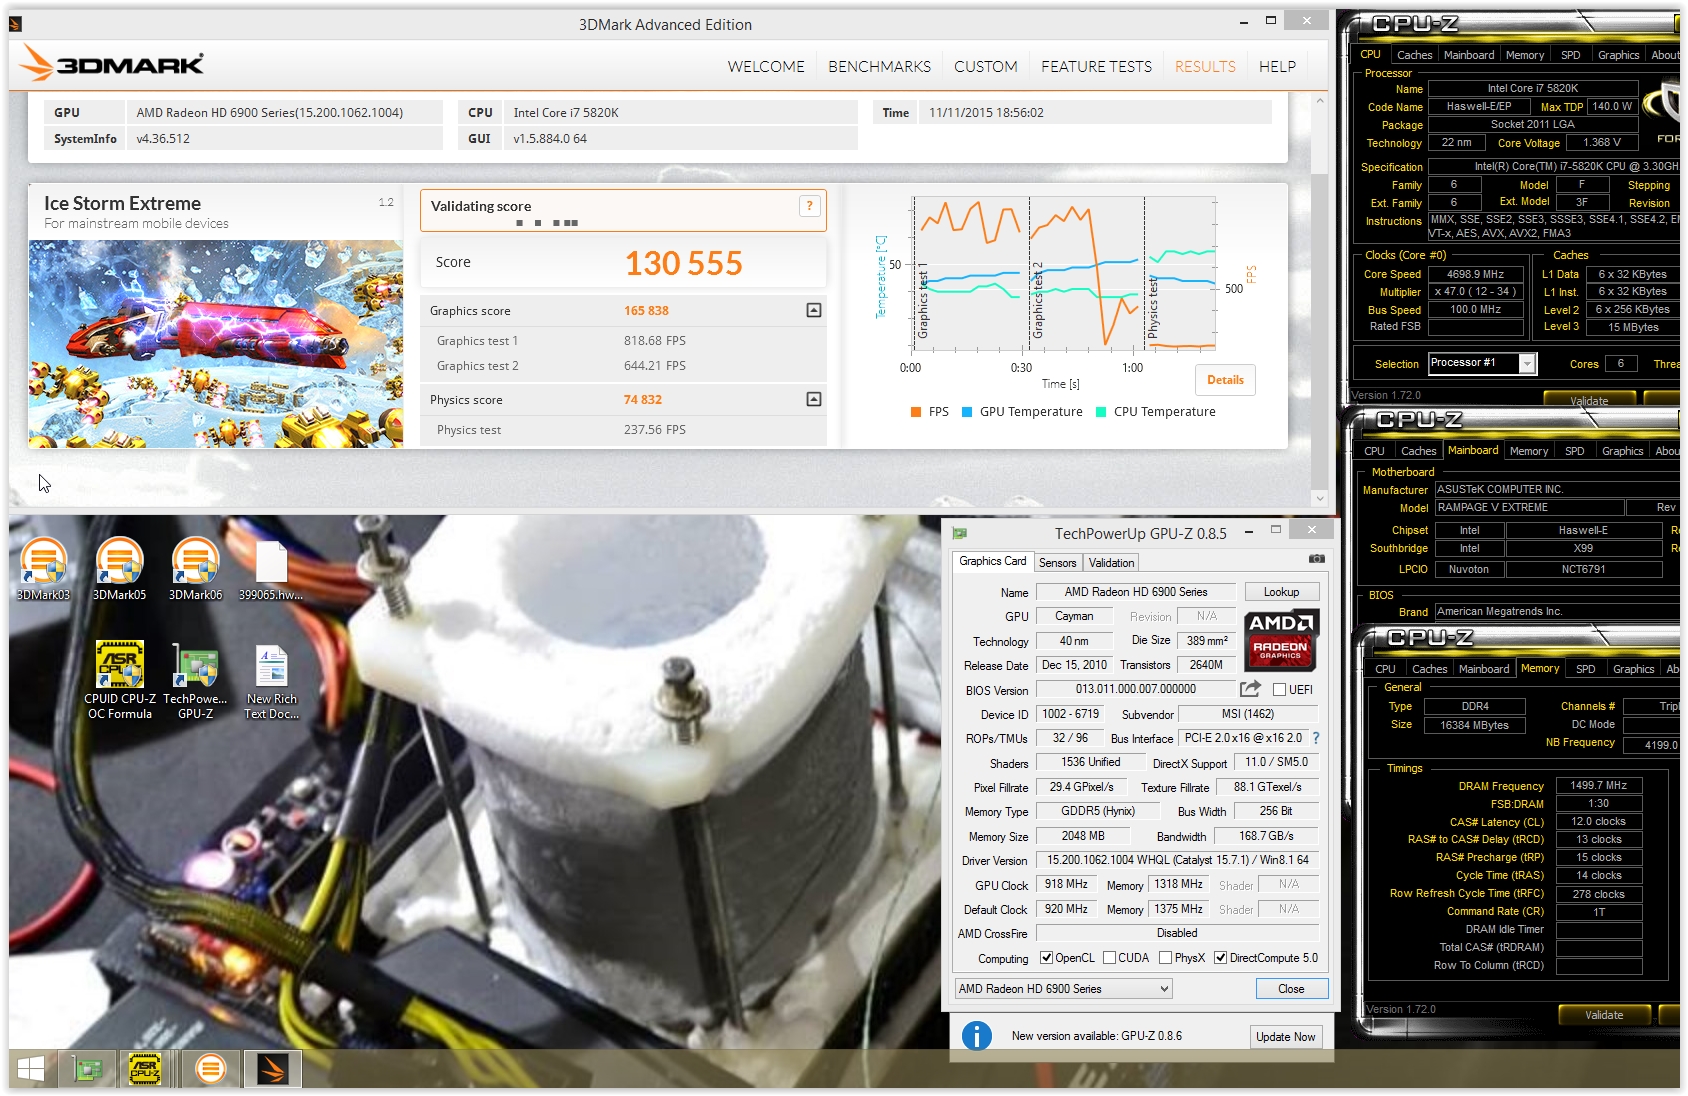Click the GPU name field in GPU-Z

(1136, 592)
